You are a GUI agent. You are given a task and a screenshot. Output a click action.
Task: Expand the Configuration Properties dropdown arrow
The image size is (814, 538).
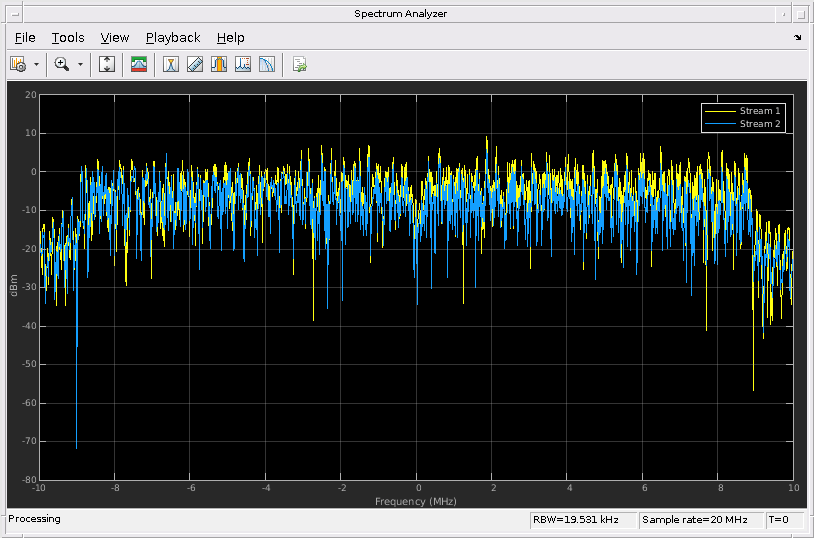(x=37, y=64)
